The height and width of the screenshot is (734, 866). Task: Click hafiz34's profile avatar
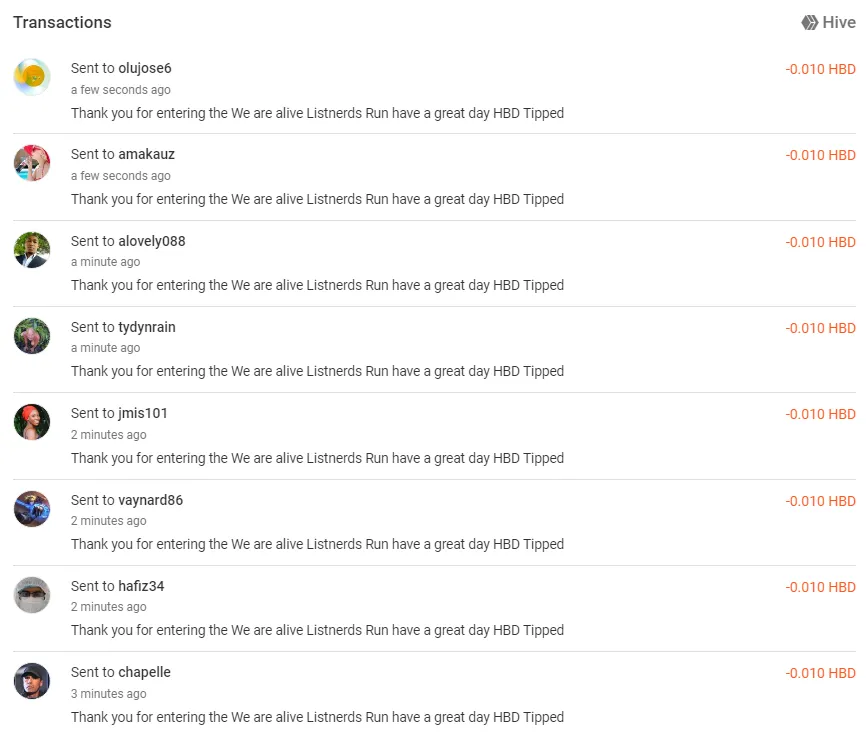click(32, 595)
